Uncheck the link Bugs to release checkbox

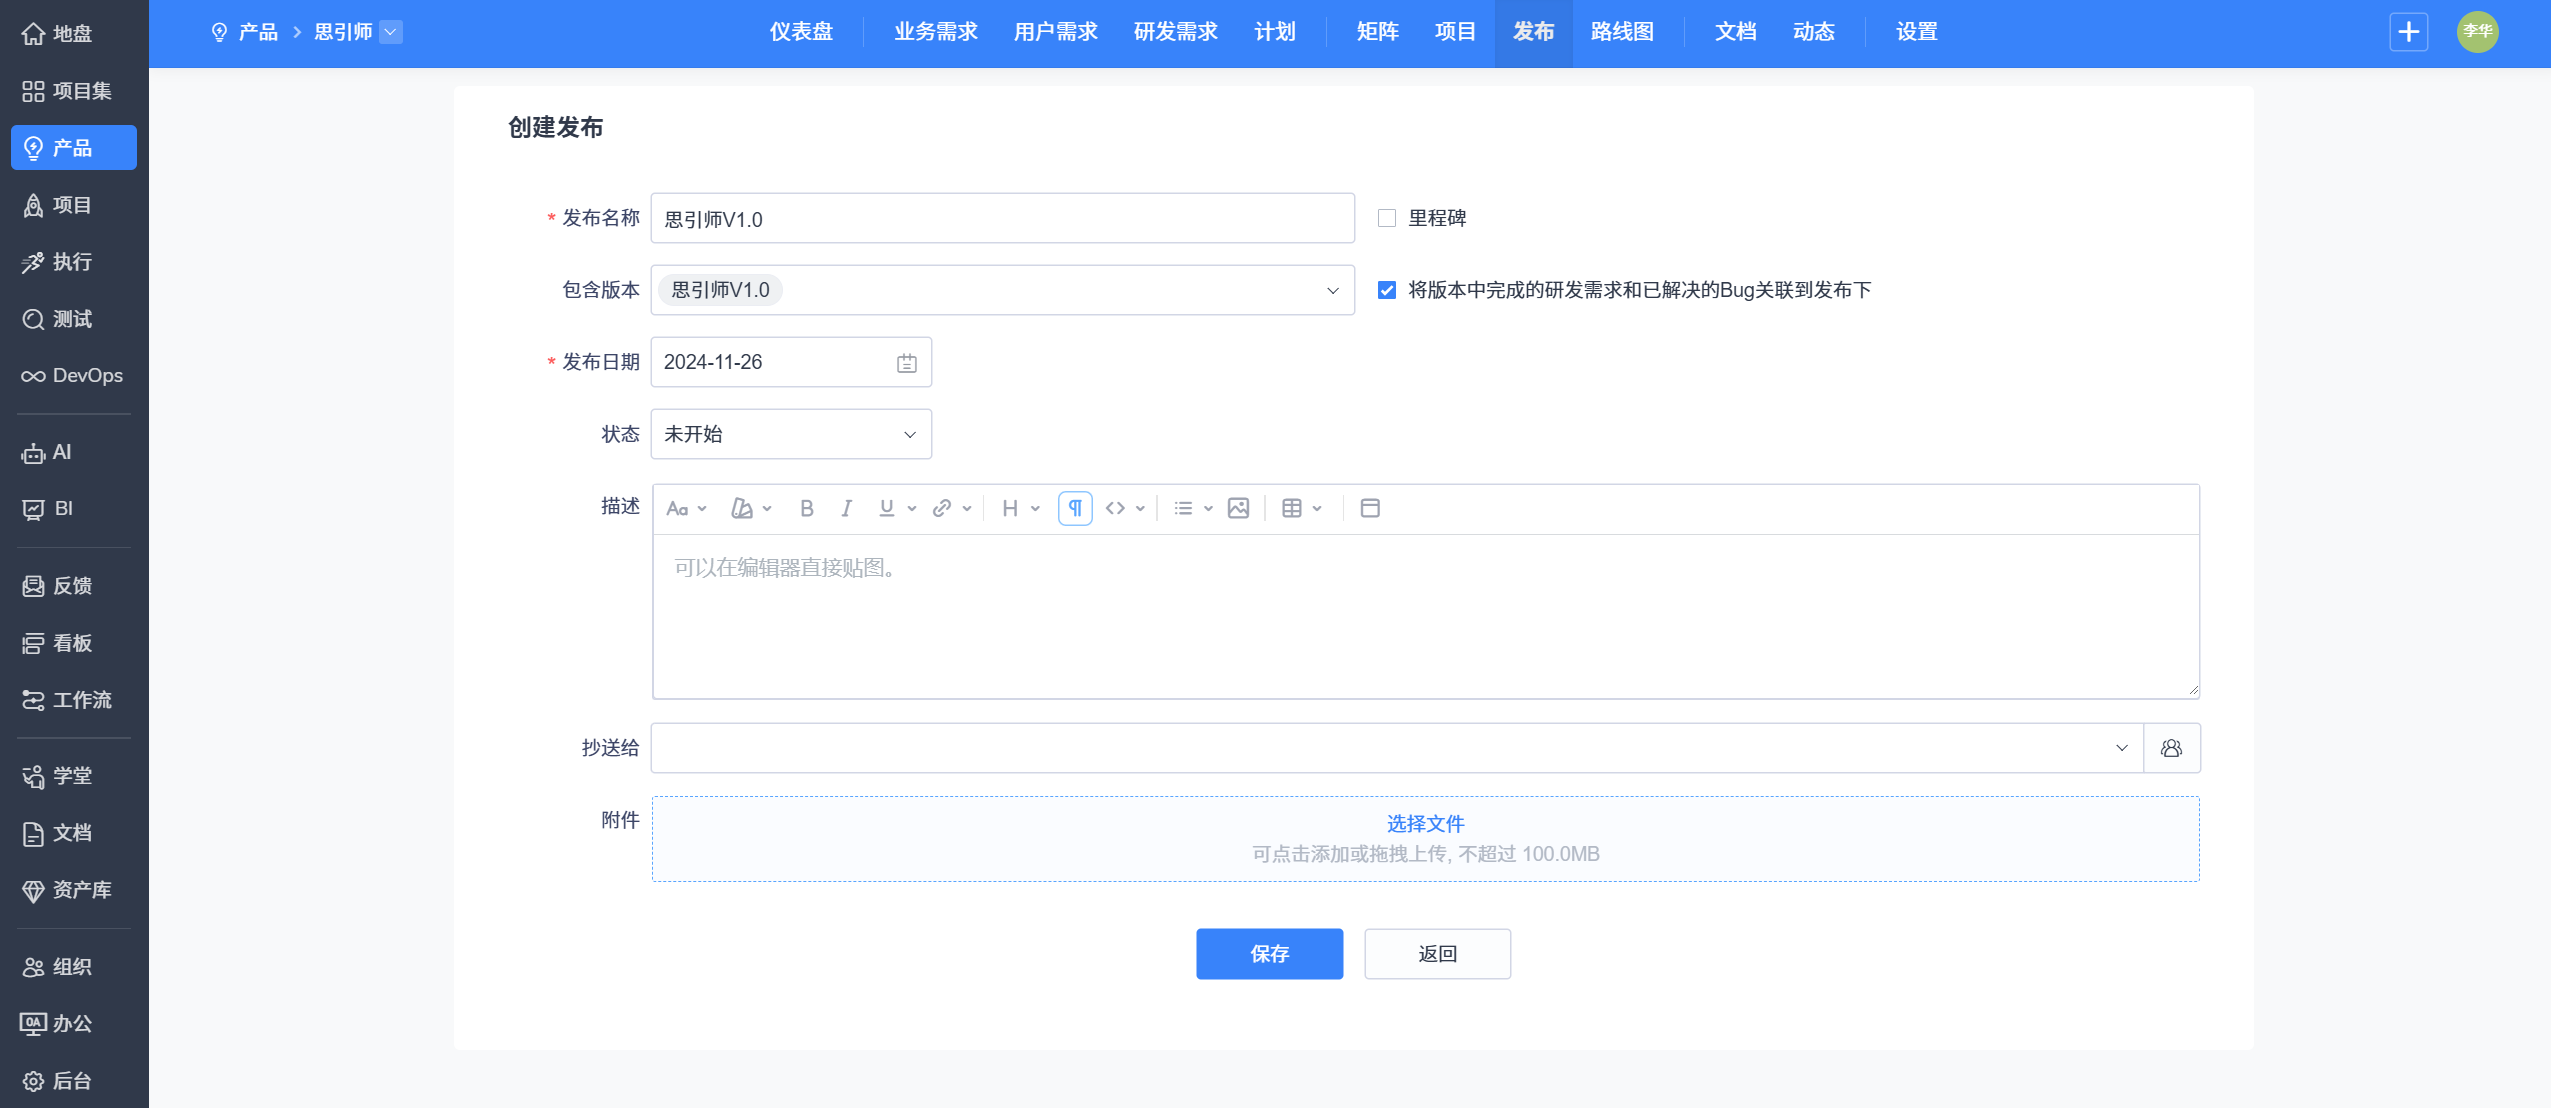[x=1386, y=290]
